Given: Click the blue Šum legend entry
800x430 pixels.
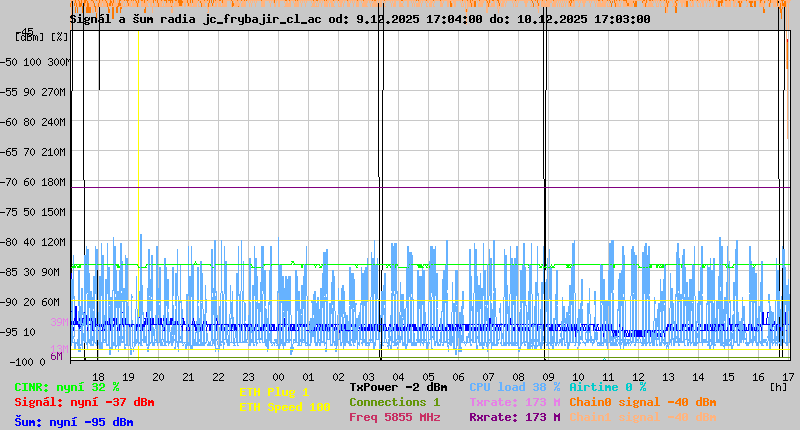Looking at the screenshot, I should (73, 422).
